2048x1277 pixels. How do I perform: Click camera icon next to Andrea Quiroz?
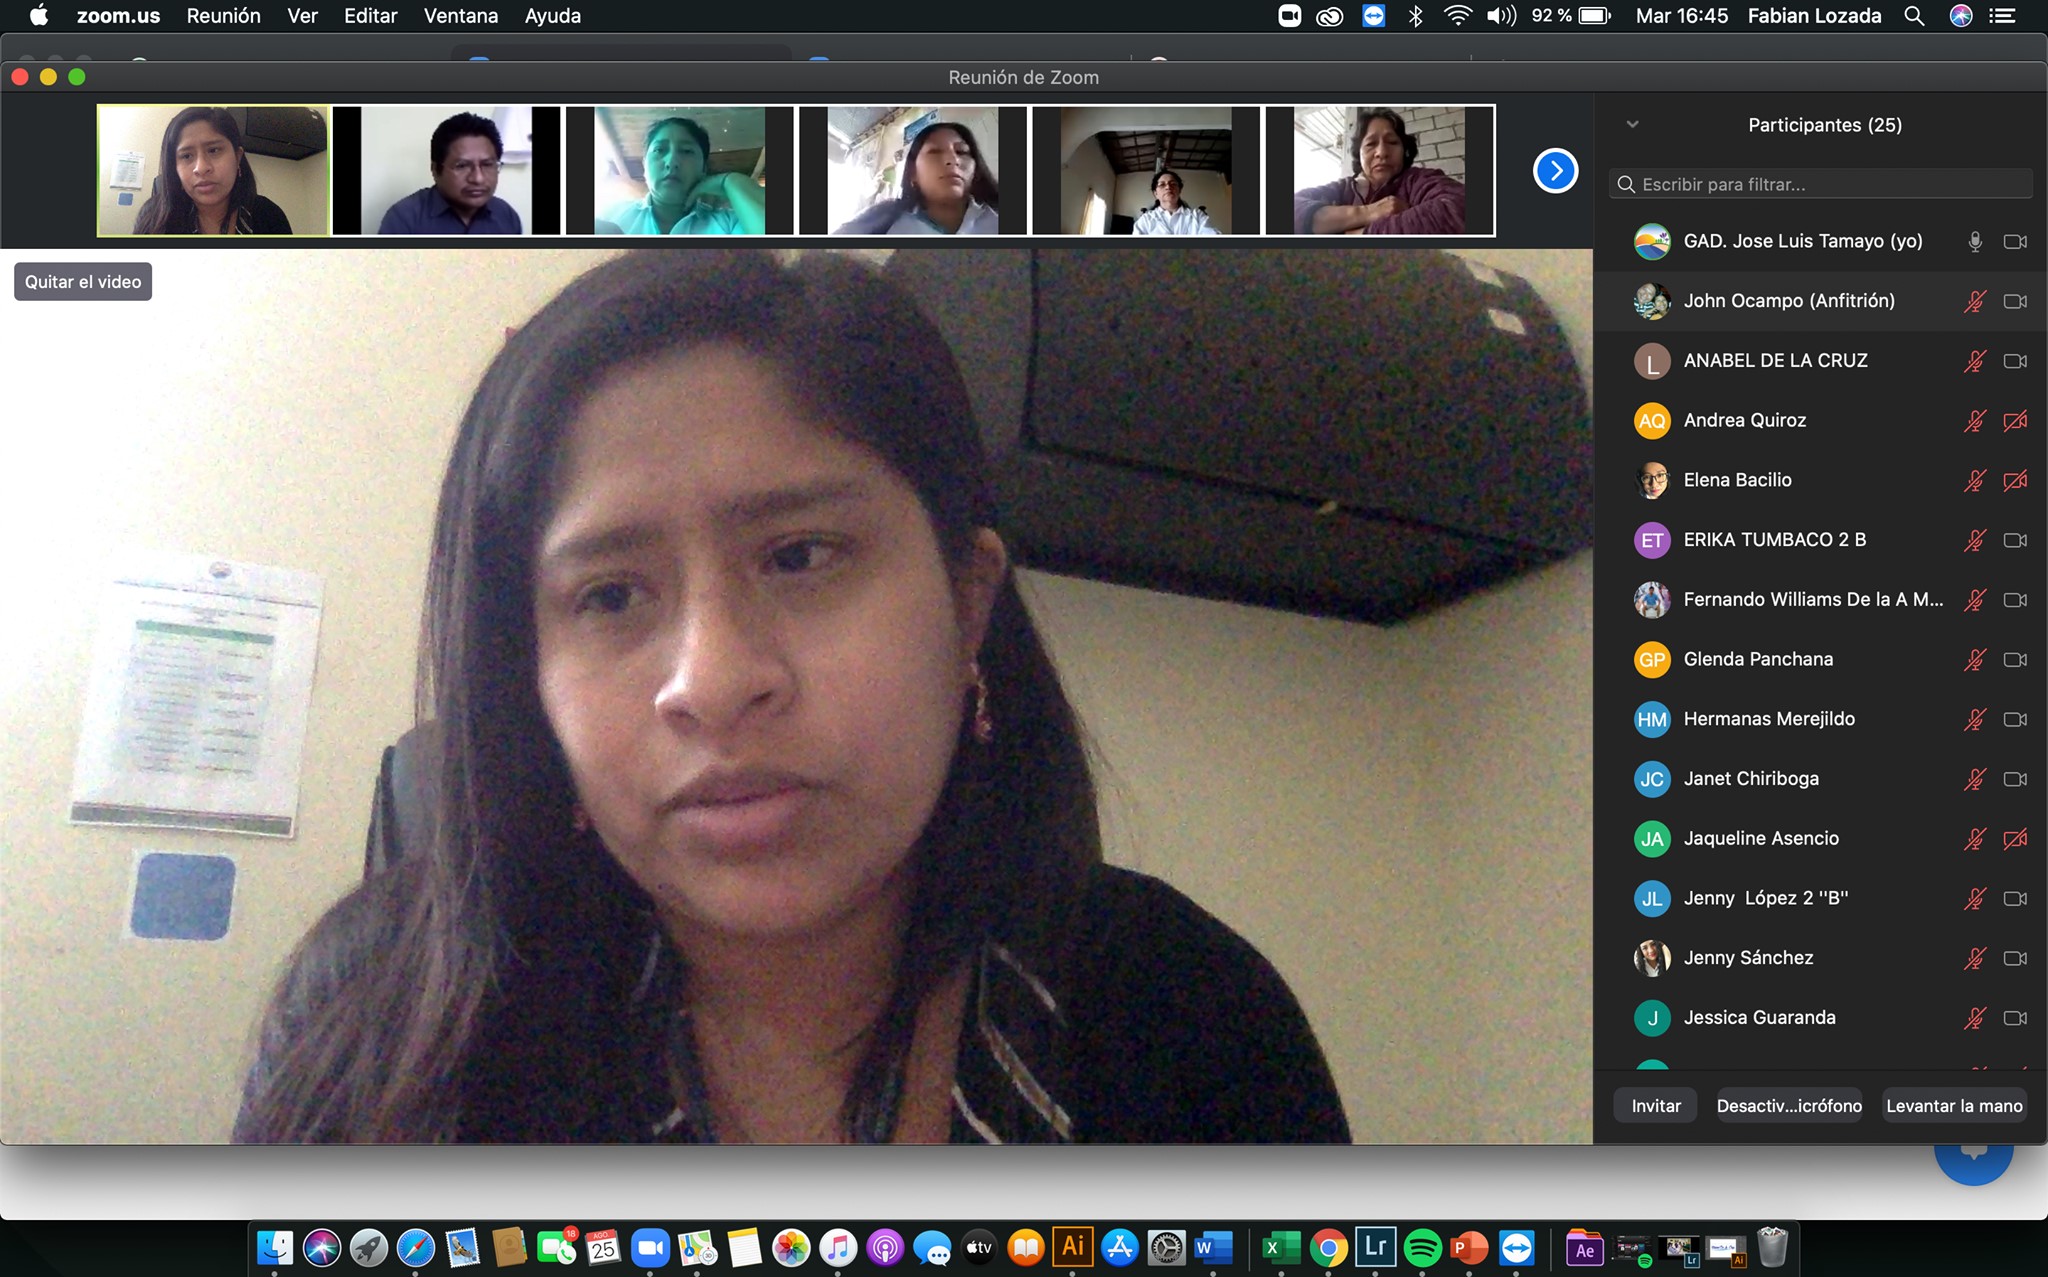pos(2015,421)
